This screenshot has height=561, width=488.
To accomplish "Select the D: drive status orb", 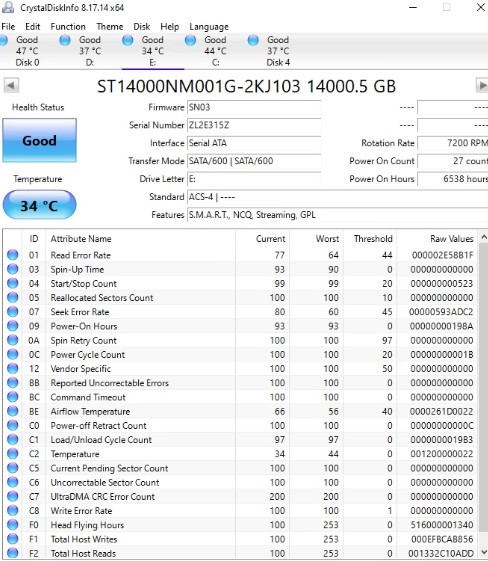I will (x=65, y=40).
